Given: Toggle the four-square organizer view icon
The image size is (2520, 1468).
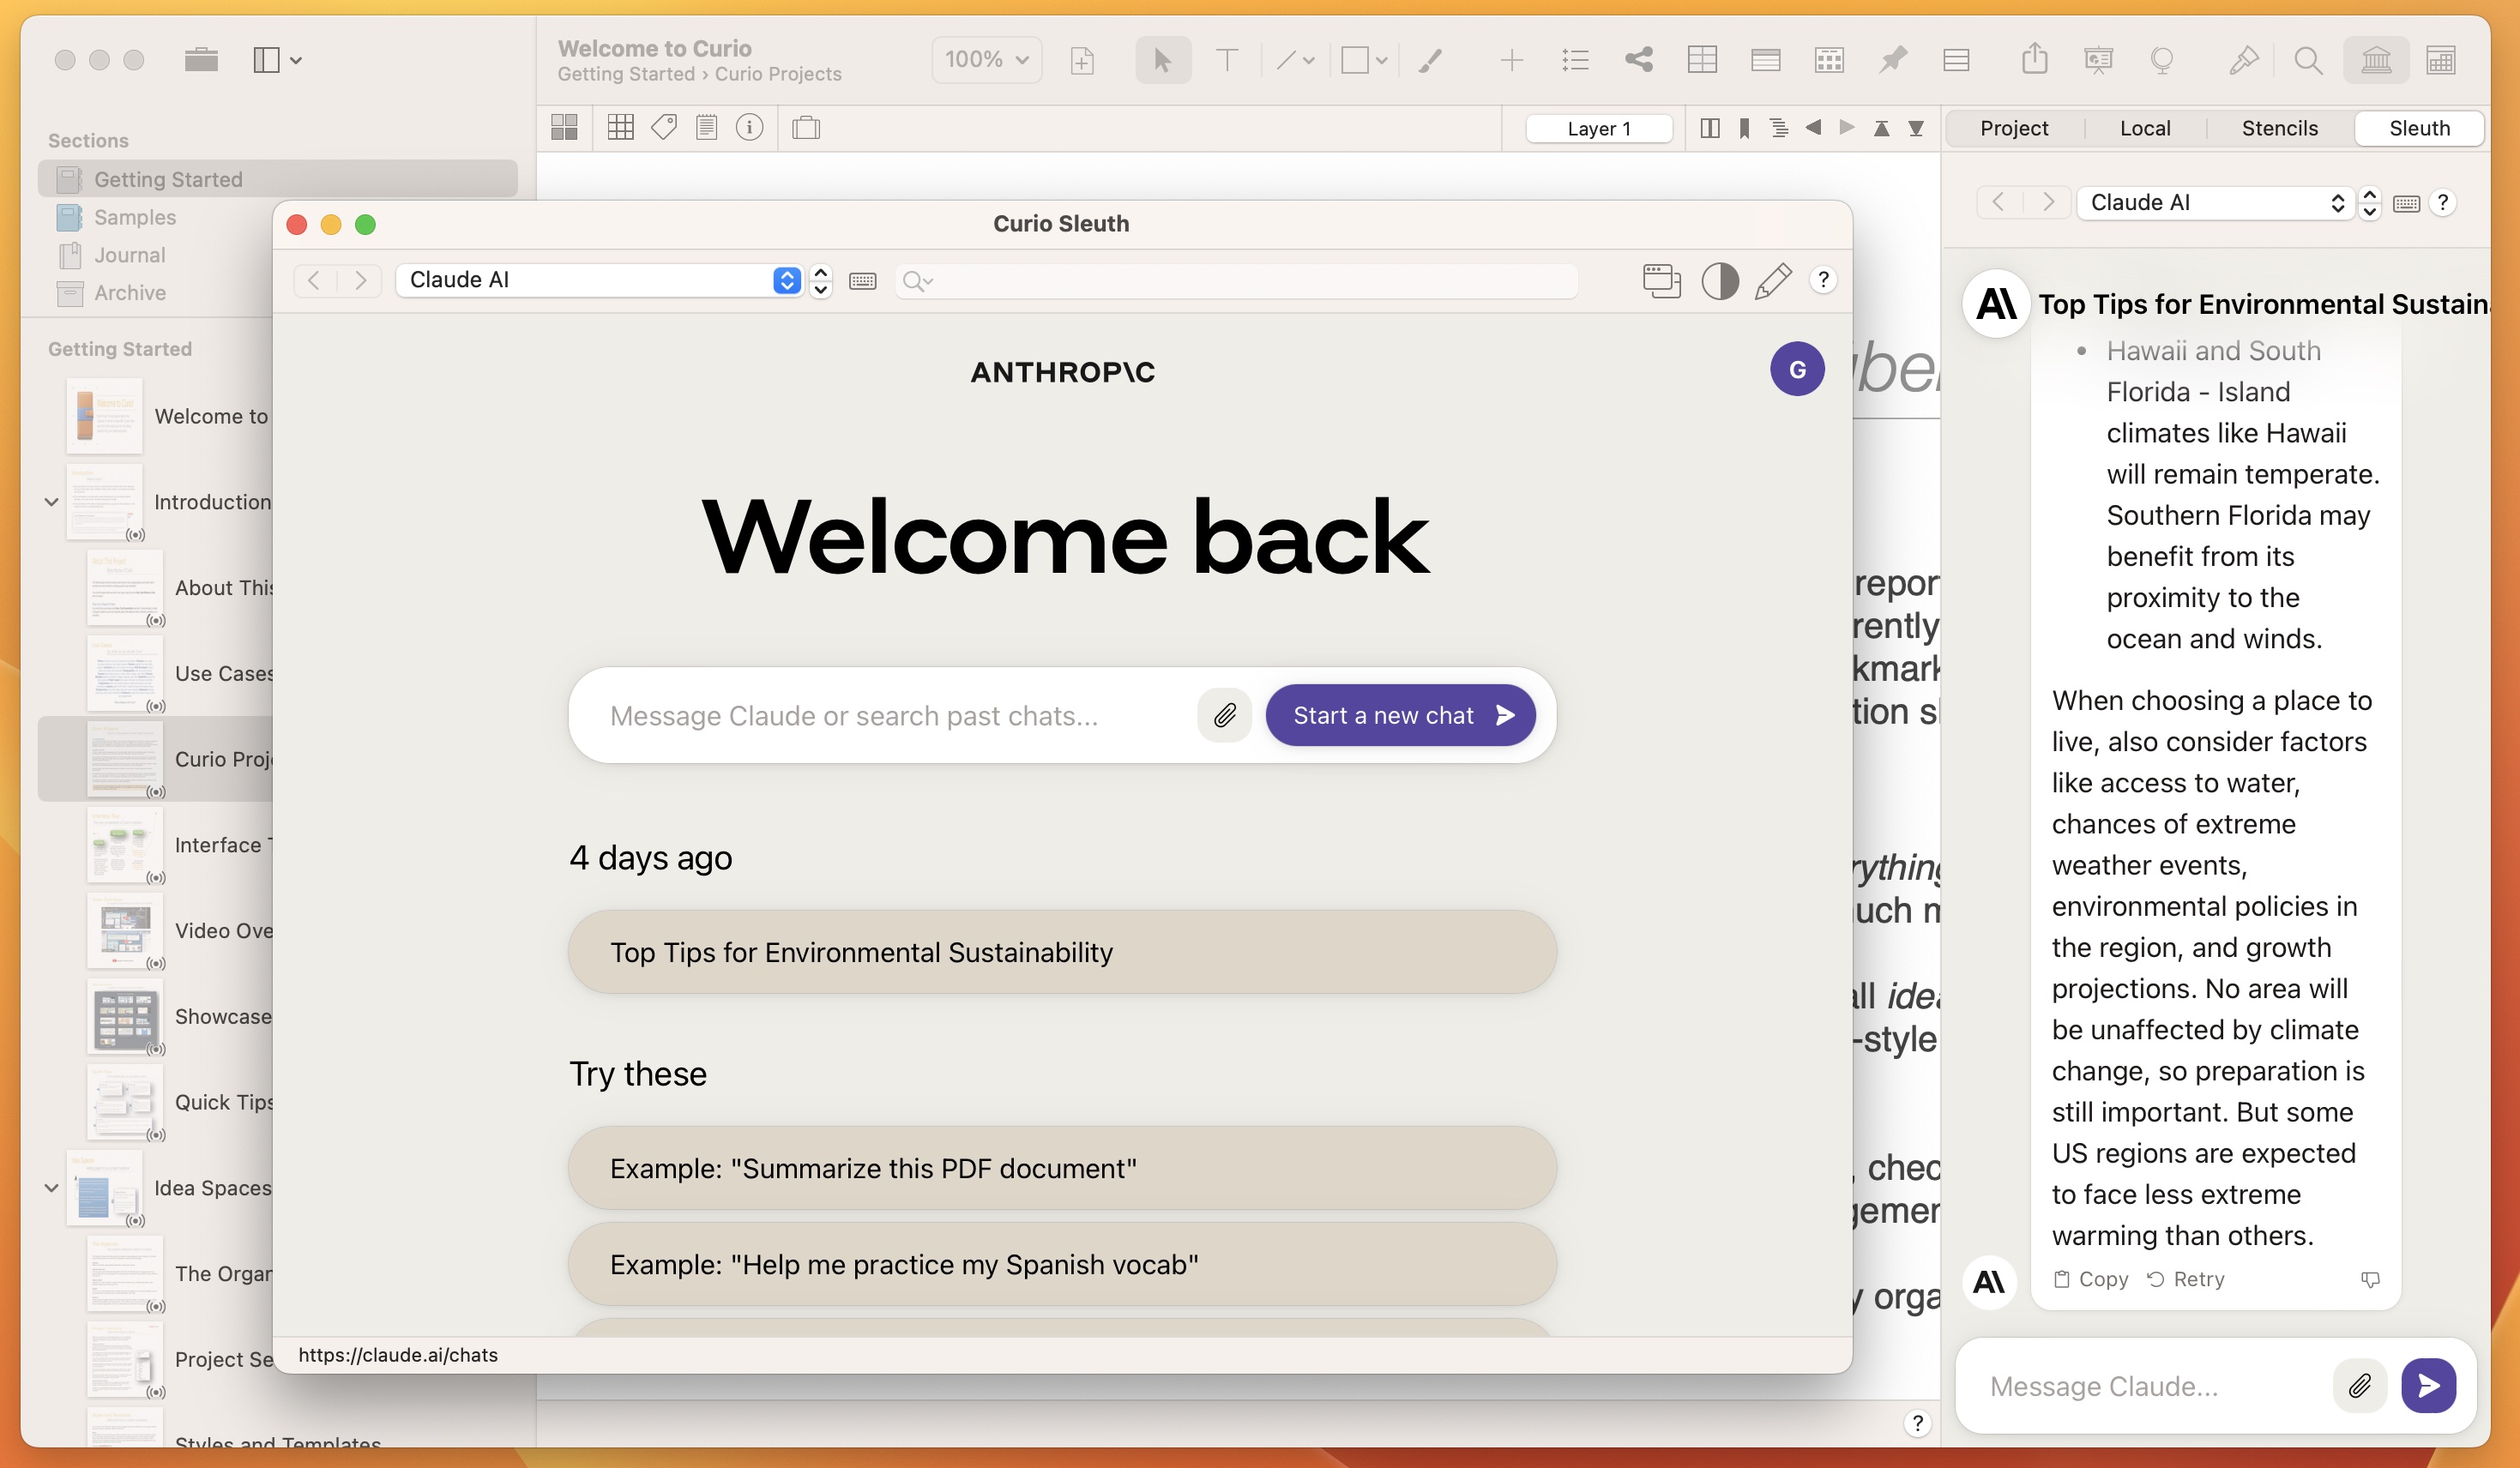Looking at the screenshot, I should click(x=565, y=127).
